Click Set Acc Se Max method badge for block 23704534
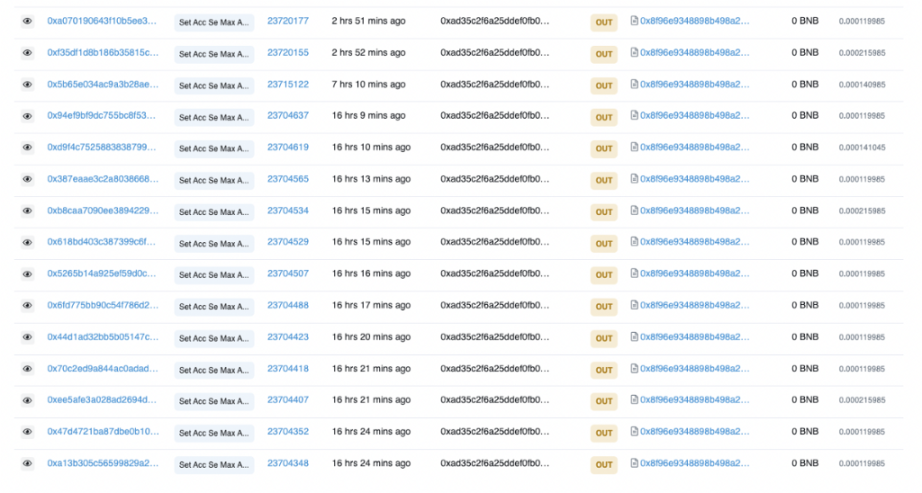This screenshot has height=493, width=922. [x=215, y=212]
